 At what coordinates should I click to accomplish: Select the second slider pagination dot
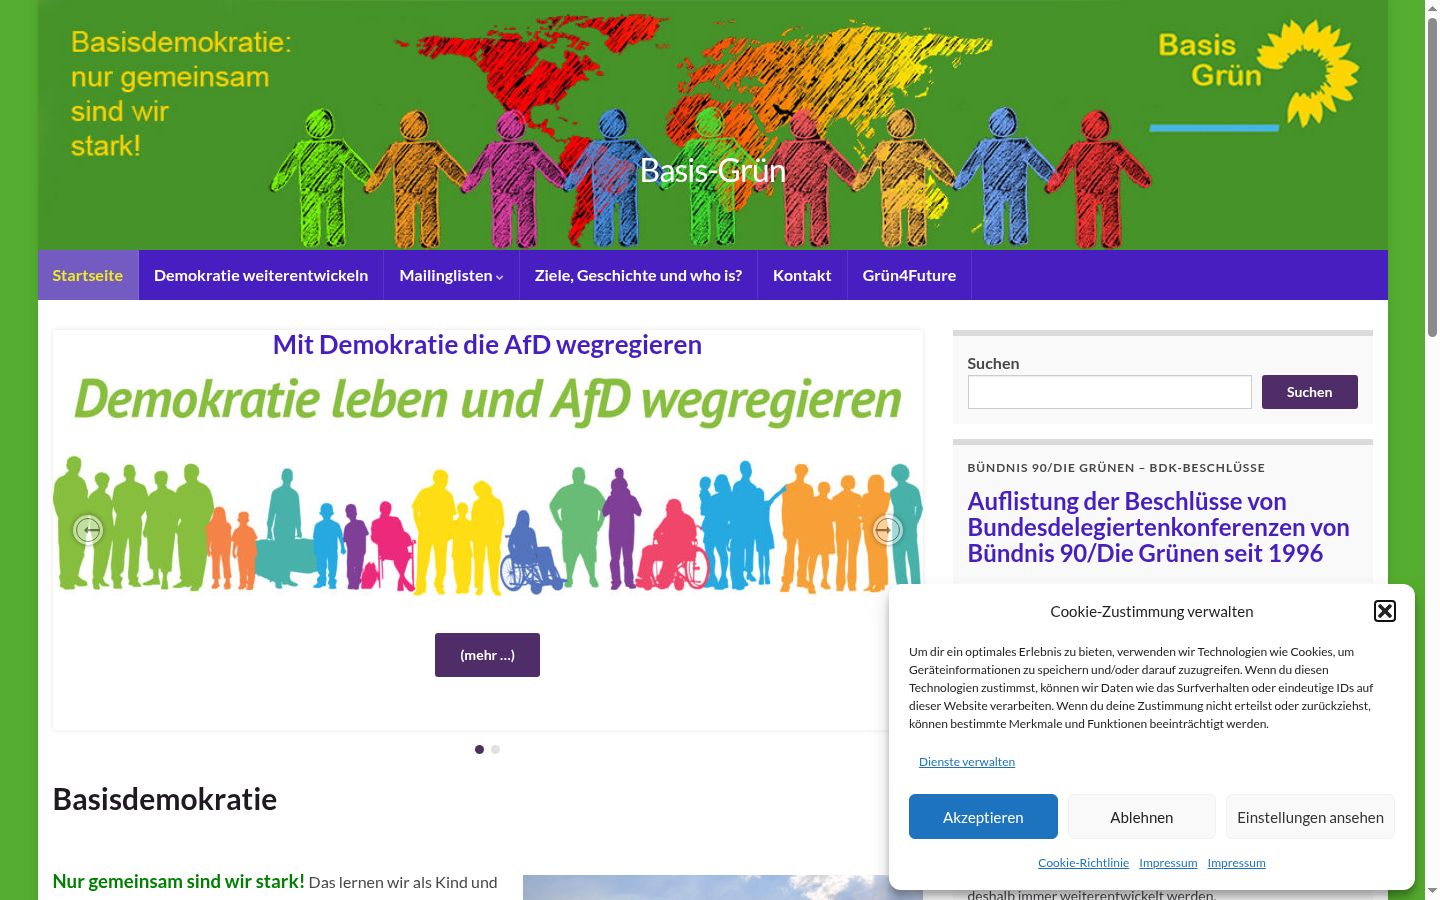[495, 749]
